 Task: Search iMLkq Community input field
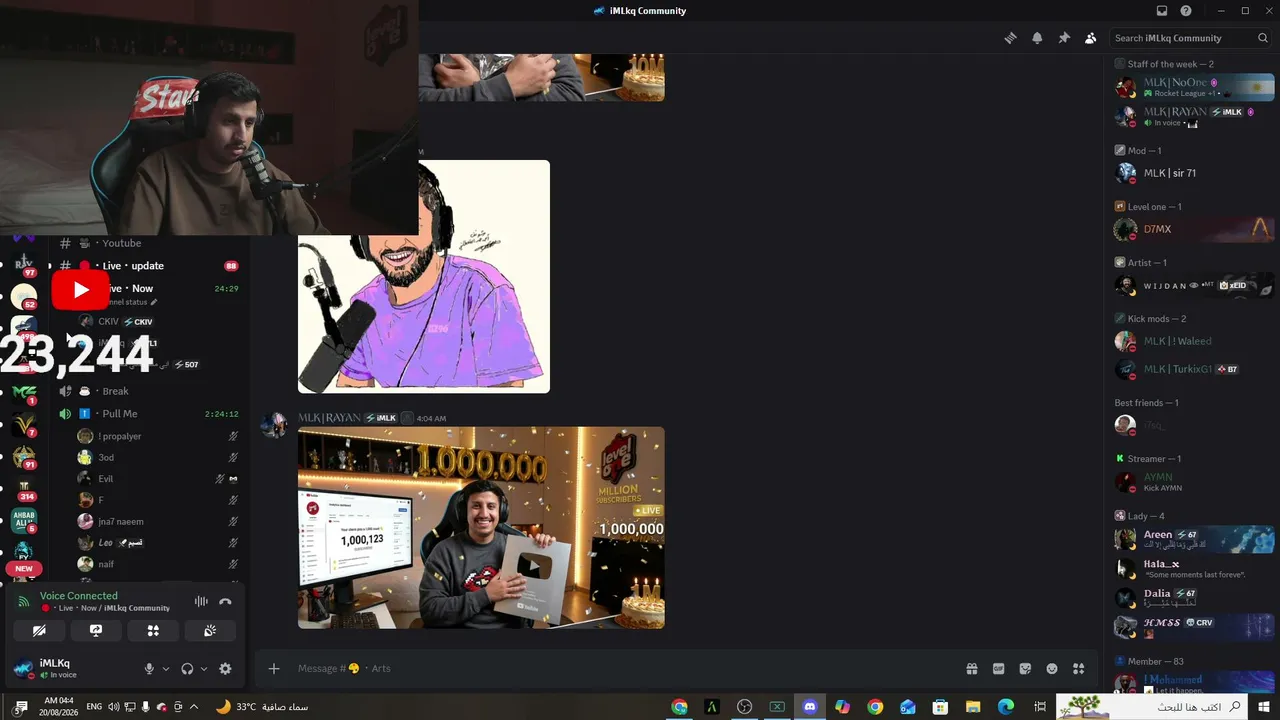point(1191,38)
